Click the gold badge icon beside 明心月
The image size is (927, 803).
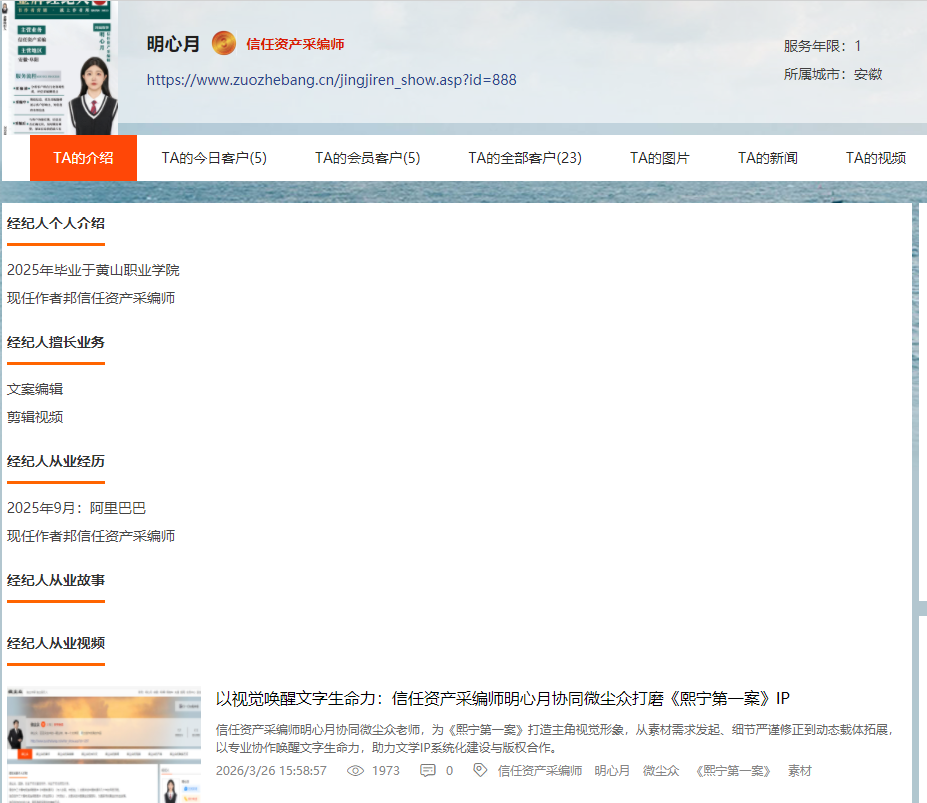pos(224,44)
